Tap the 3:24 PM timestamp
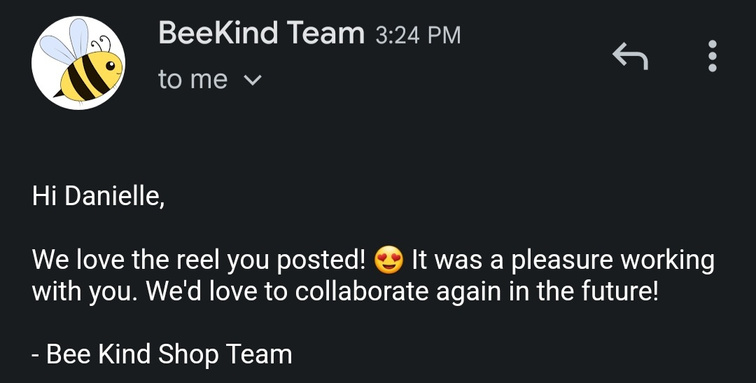The height and width of the screenshot is (383, 756). 418,35
